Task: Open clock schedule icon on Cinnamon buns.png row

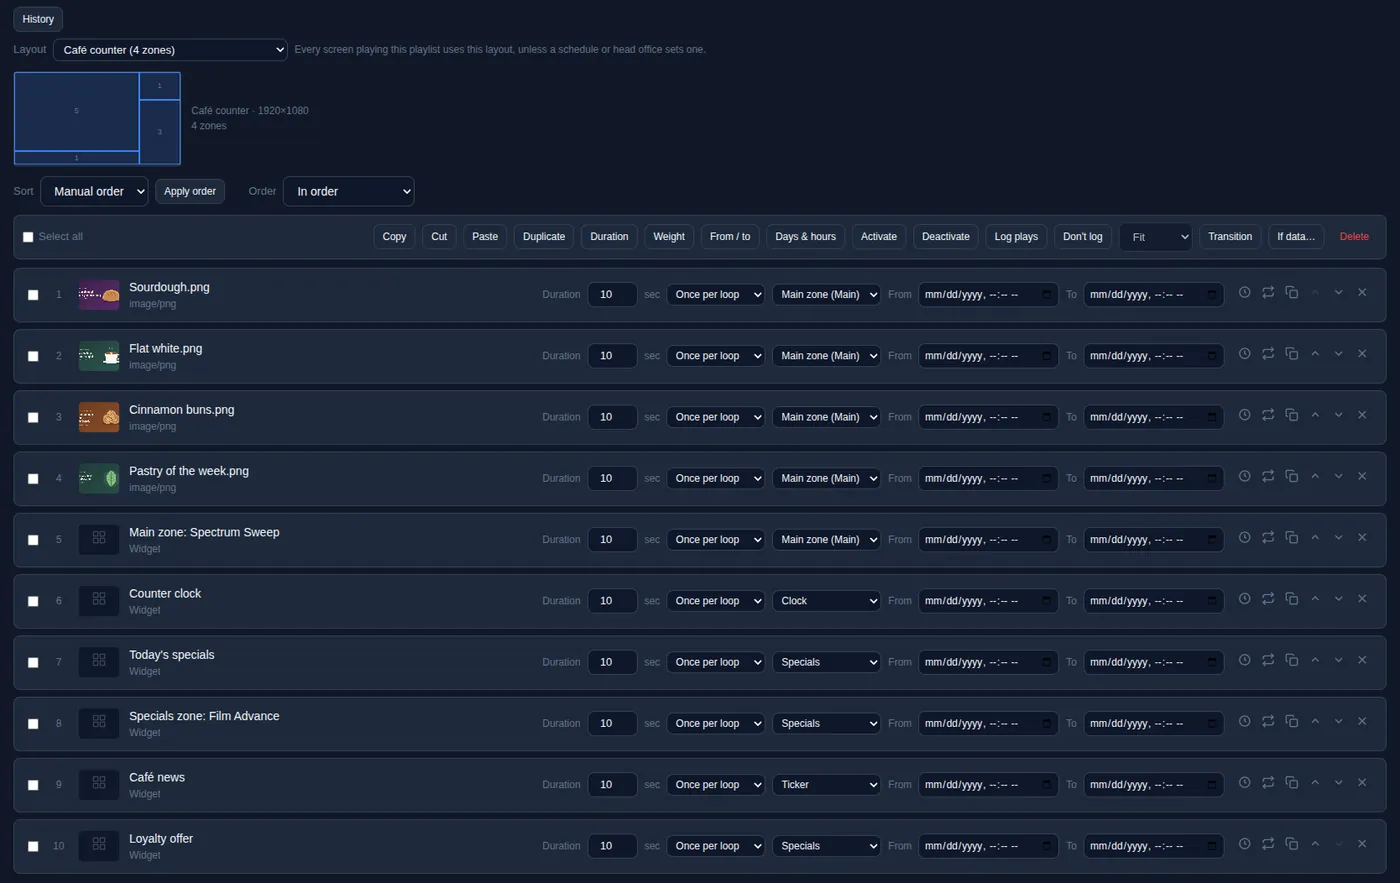Action: tap(1244, 414)
